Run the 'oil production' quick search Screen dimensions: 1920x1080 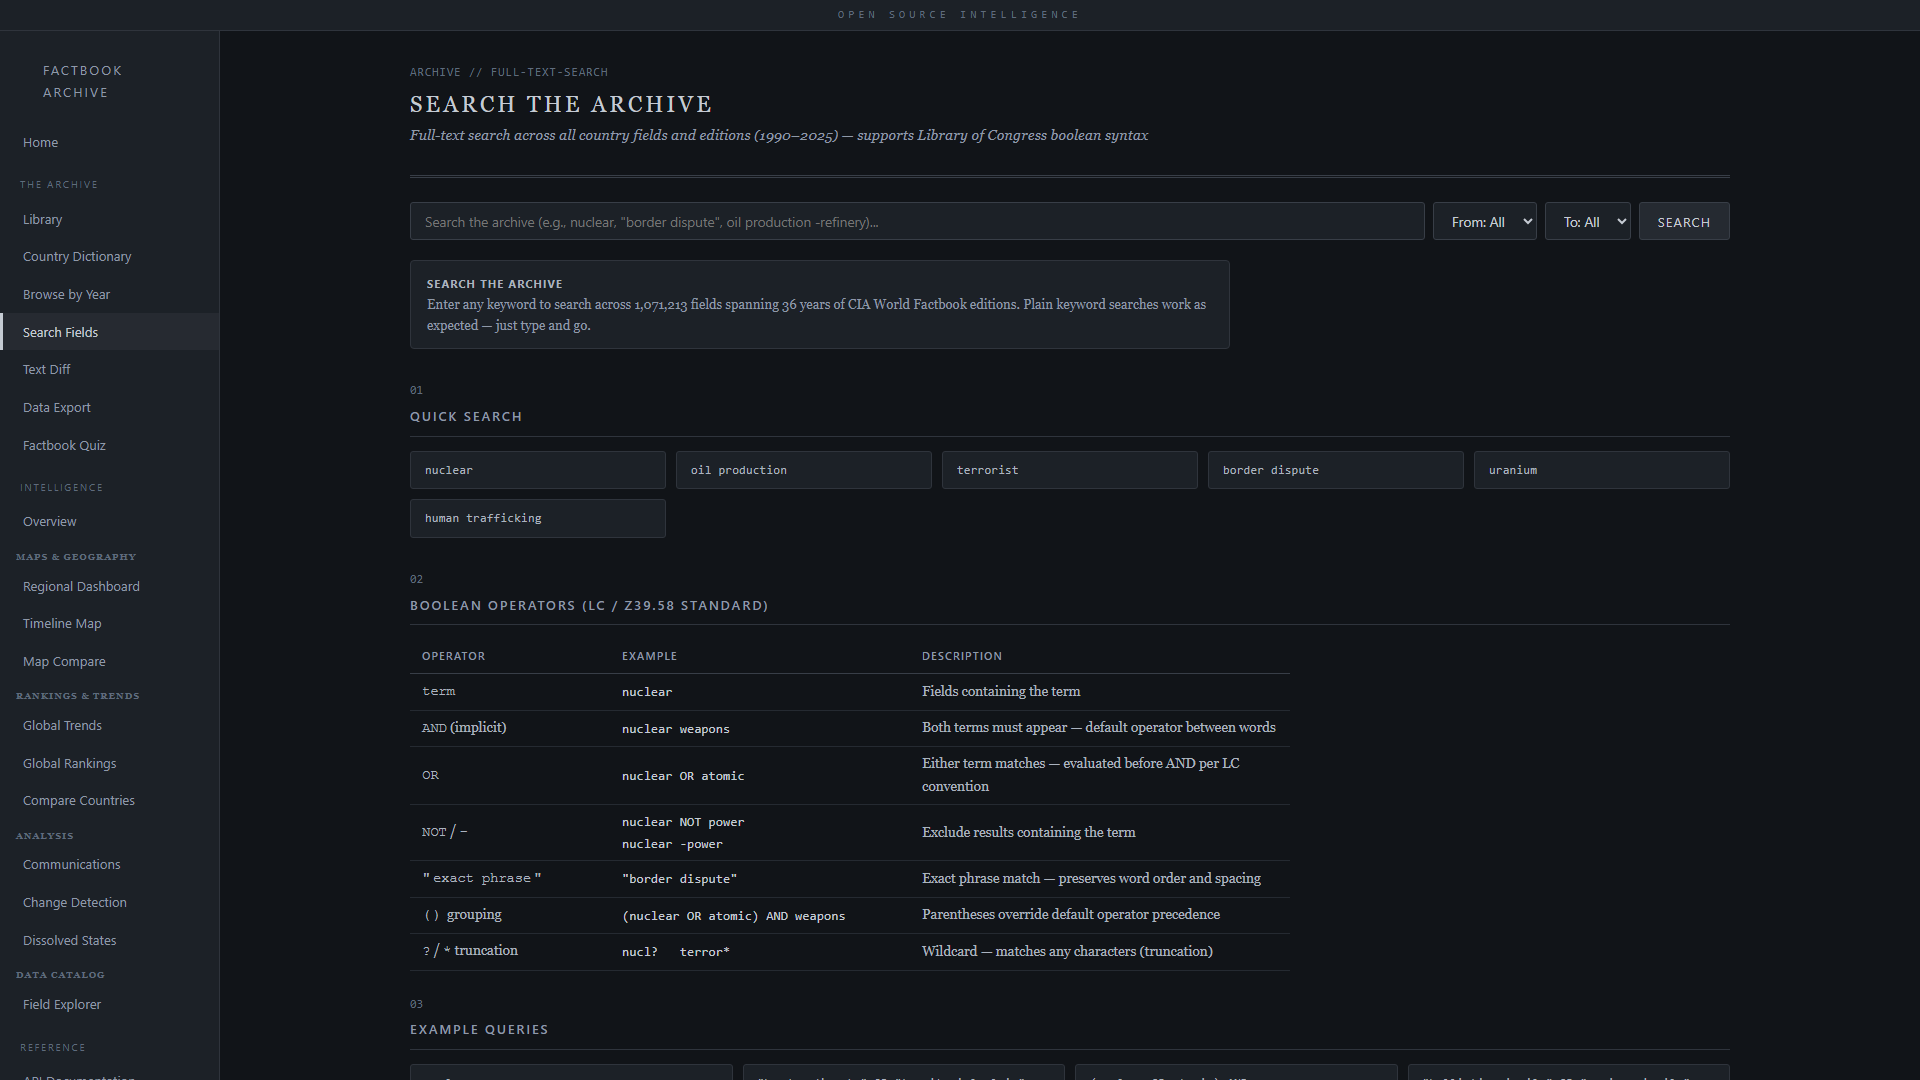click(x=803, y=469)
